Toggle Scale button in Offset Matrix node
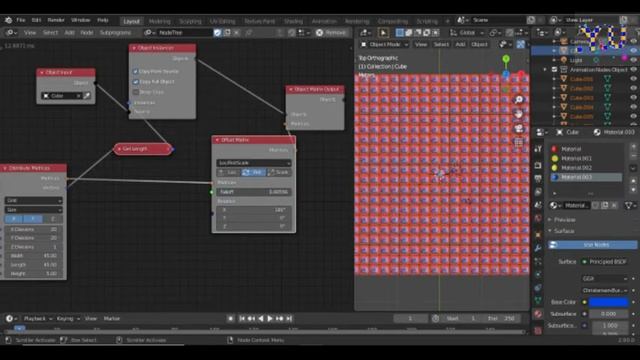Image resolution: width=640 pixels, height=360 pixels. (279, 173)
